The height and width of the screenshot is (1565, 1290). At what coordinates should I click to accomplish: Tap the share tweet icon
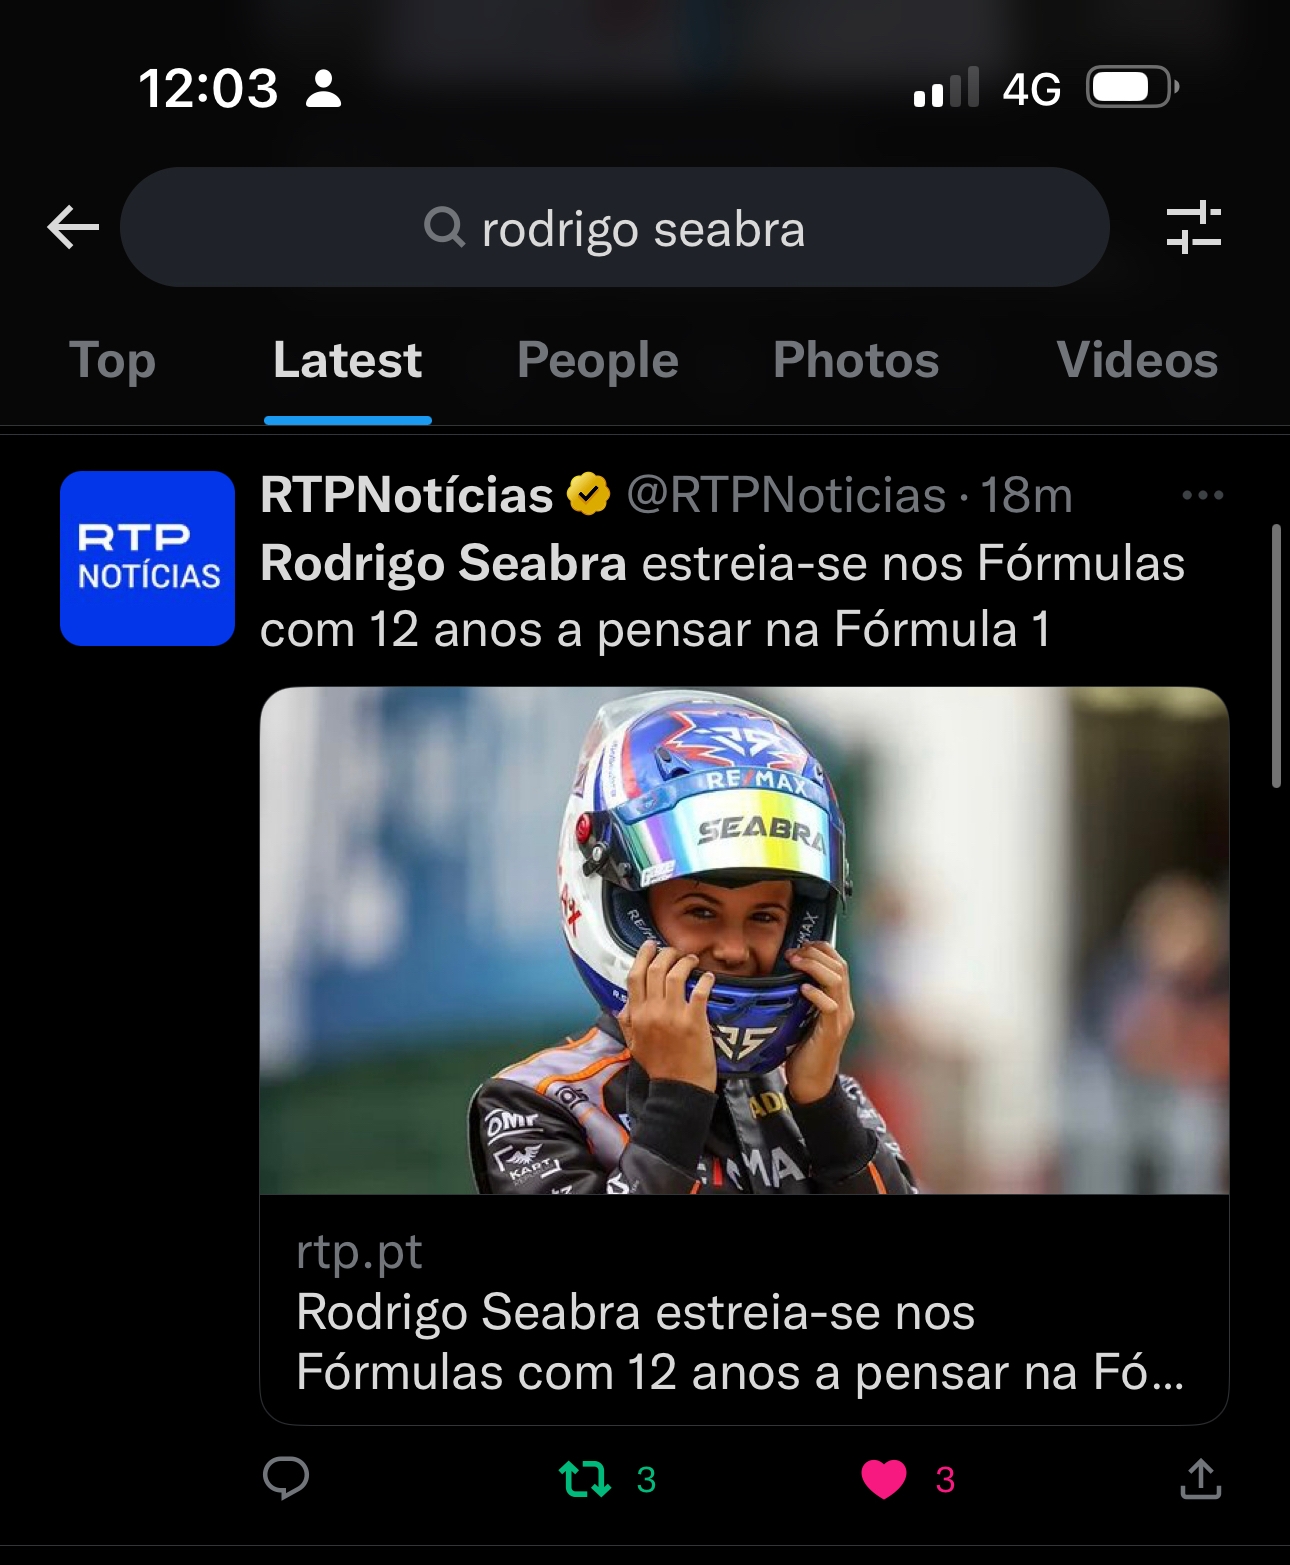tap(1200, 1478)
